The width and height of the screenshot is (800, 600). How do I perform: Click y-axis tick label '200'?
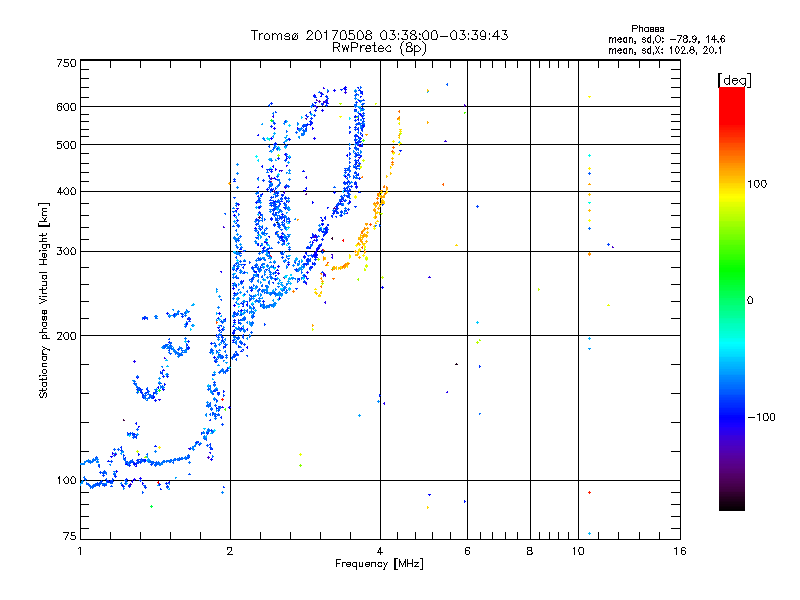pos(66,336)
